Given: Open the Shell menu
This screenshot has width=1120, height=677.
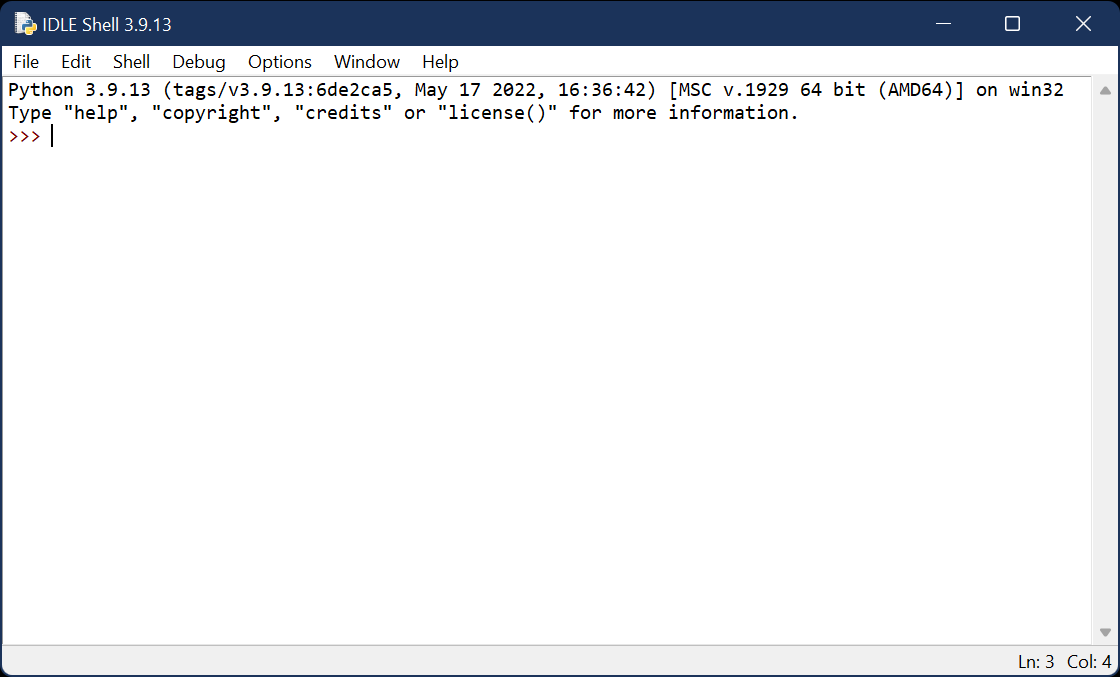Looking at the screenshot, I should click(x=131, y=62).
